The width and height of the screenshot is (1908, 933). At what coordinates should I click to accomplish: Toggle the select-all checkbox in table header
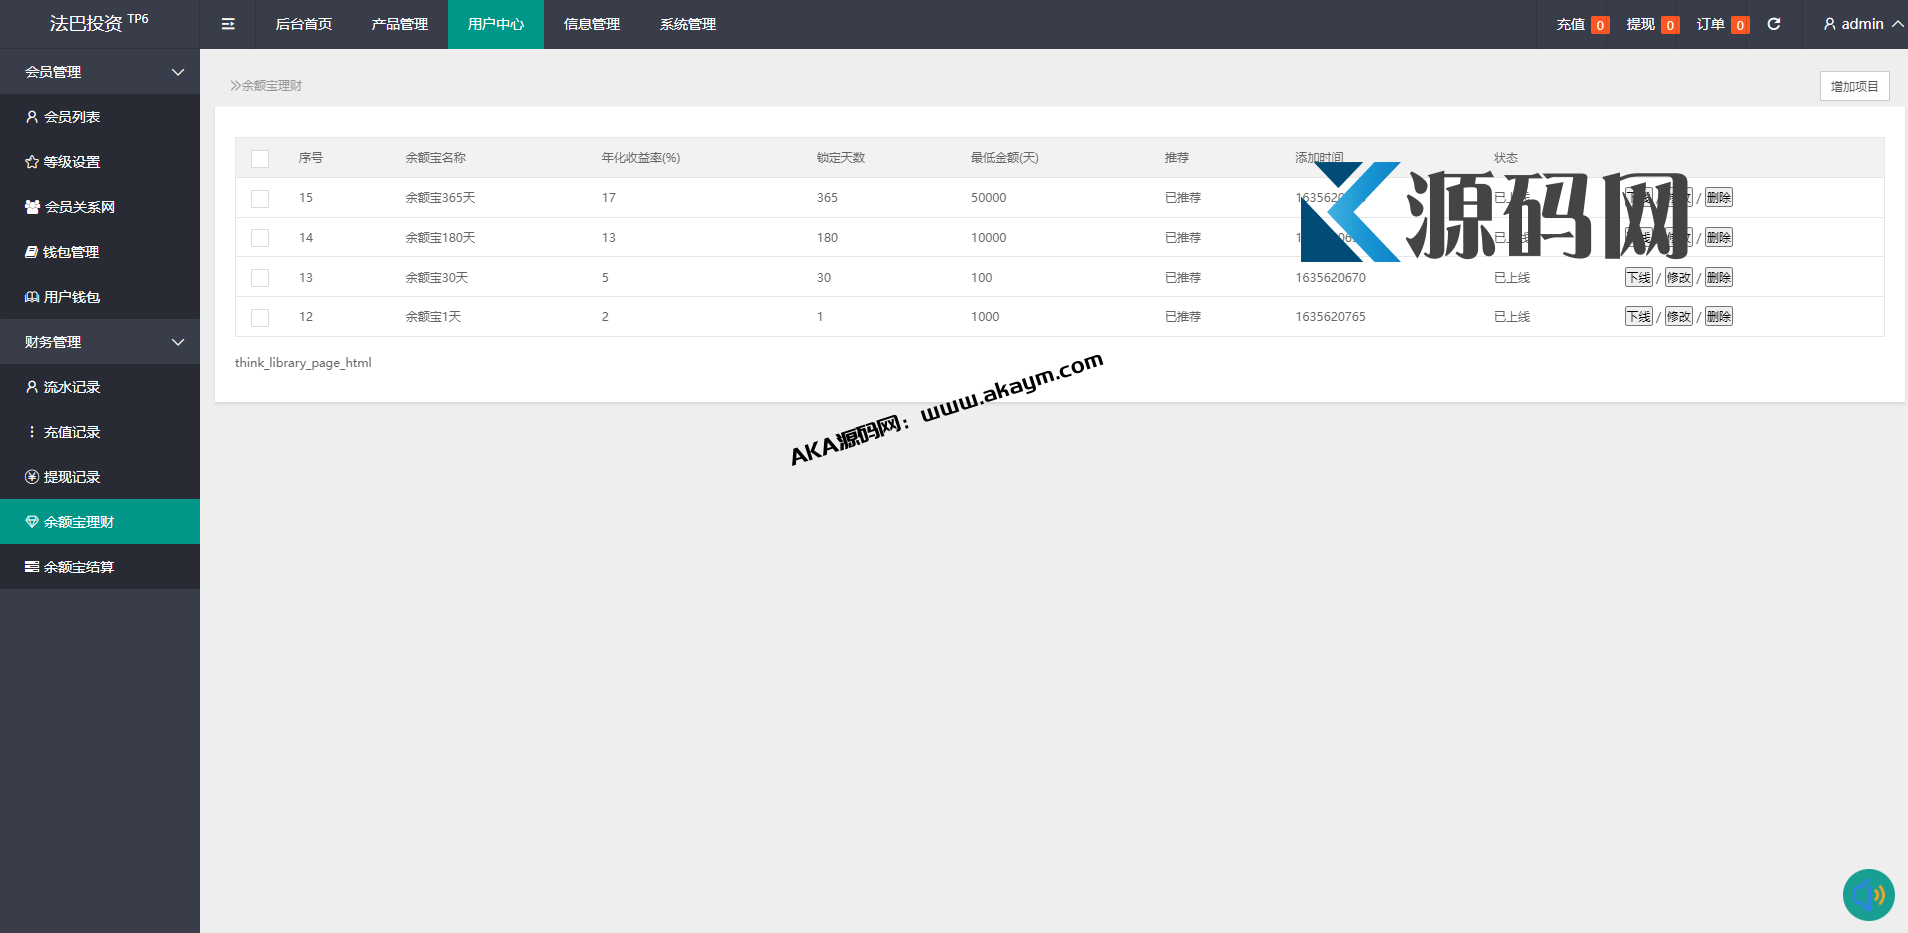tap(260, 159)
